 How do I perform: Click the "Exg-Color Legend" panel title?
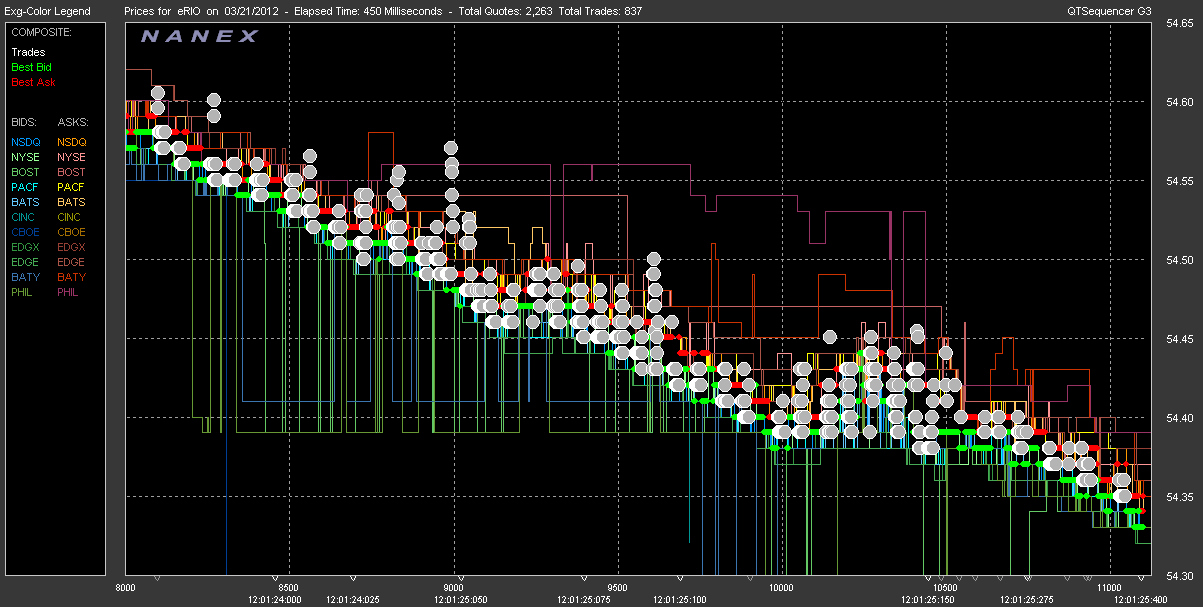[47, 11]
